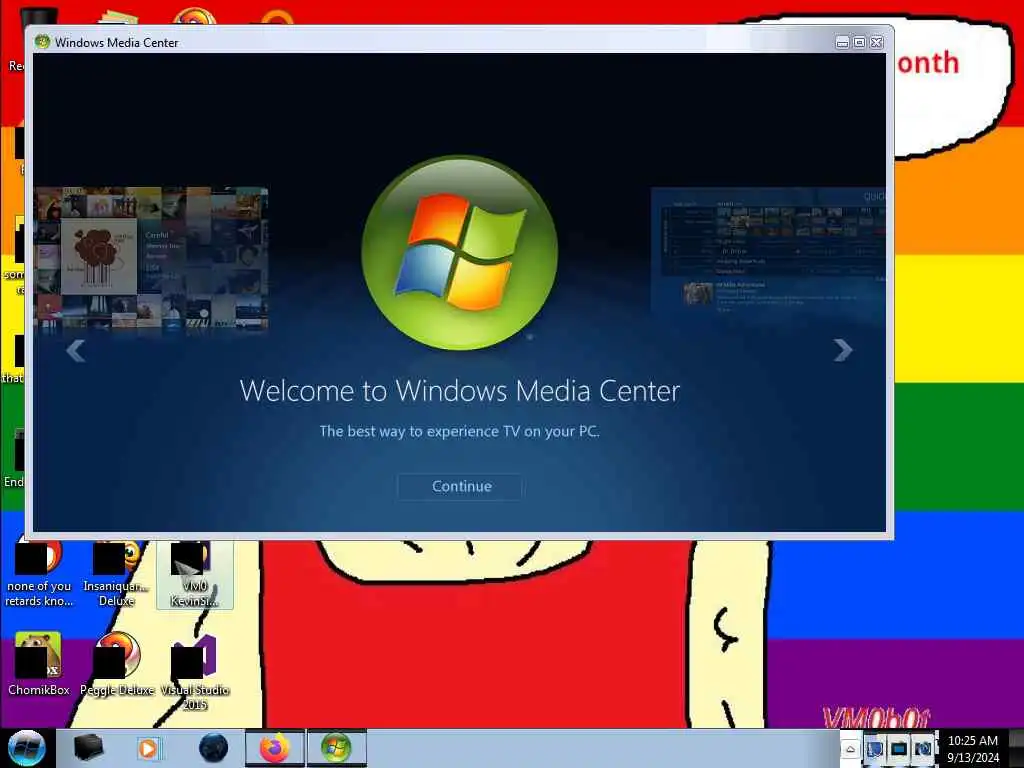The image size is (1024, 768).
Task: Switch to Firefox in the taskbar
Action: click(274, 748)
